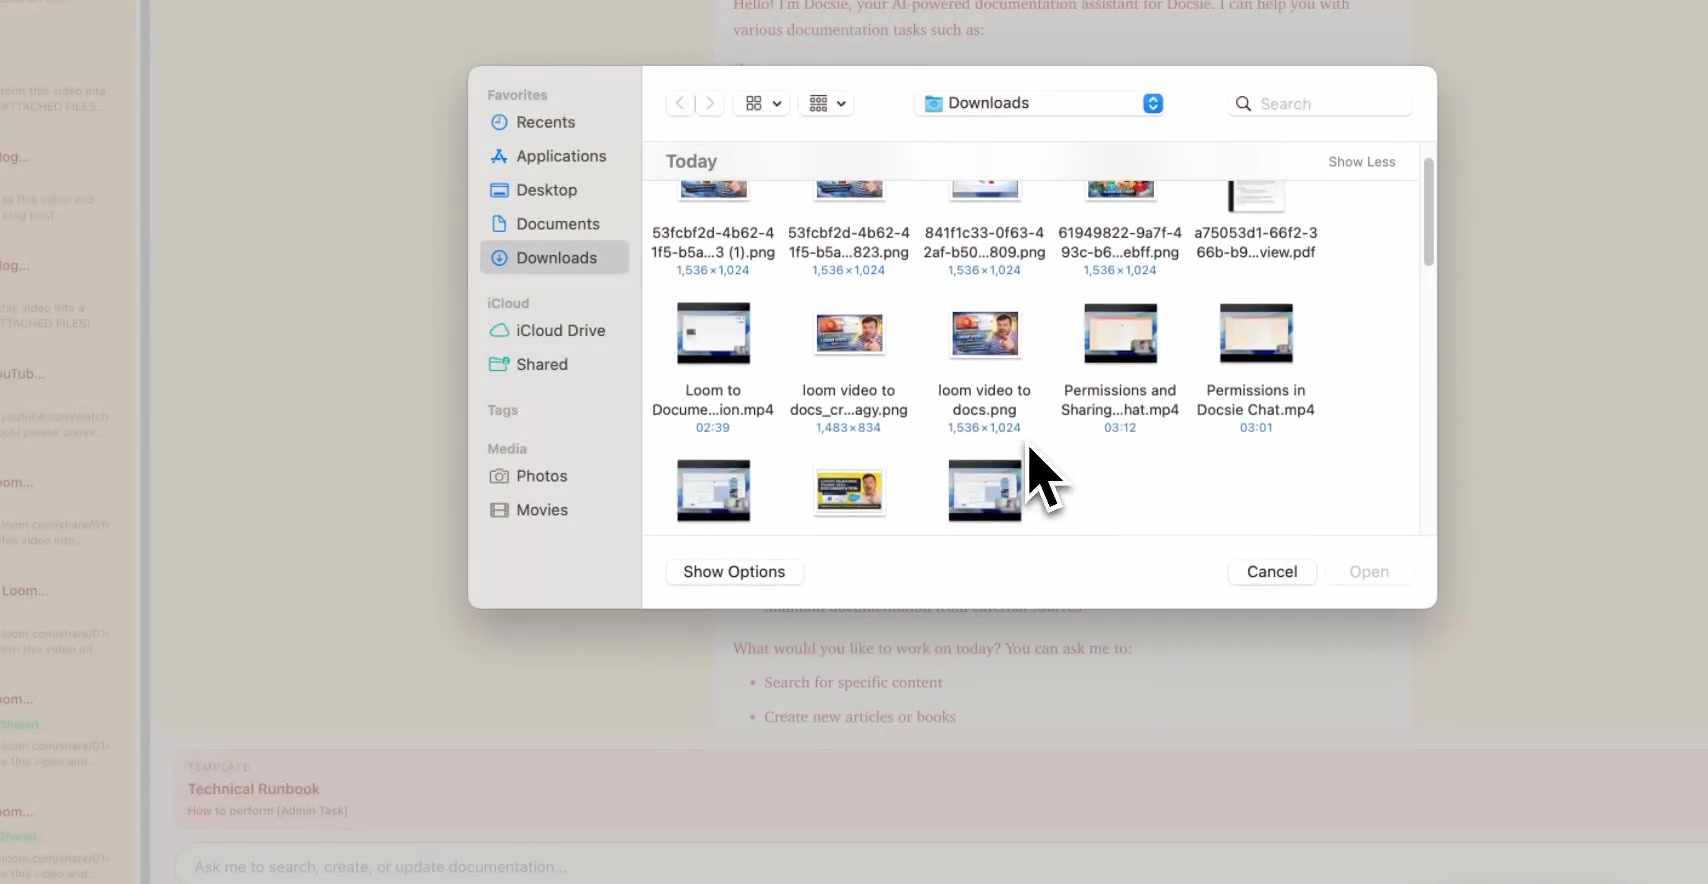Select the Permissions in Docsie Chat.mp4 thumbnail
The width and height of the screenshot is (1708, 884).
click(x=1256, y=333)
